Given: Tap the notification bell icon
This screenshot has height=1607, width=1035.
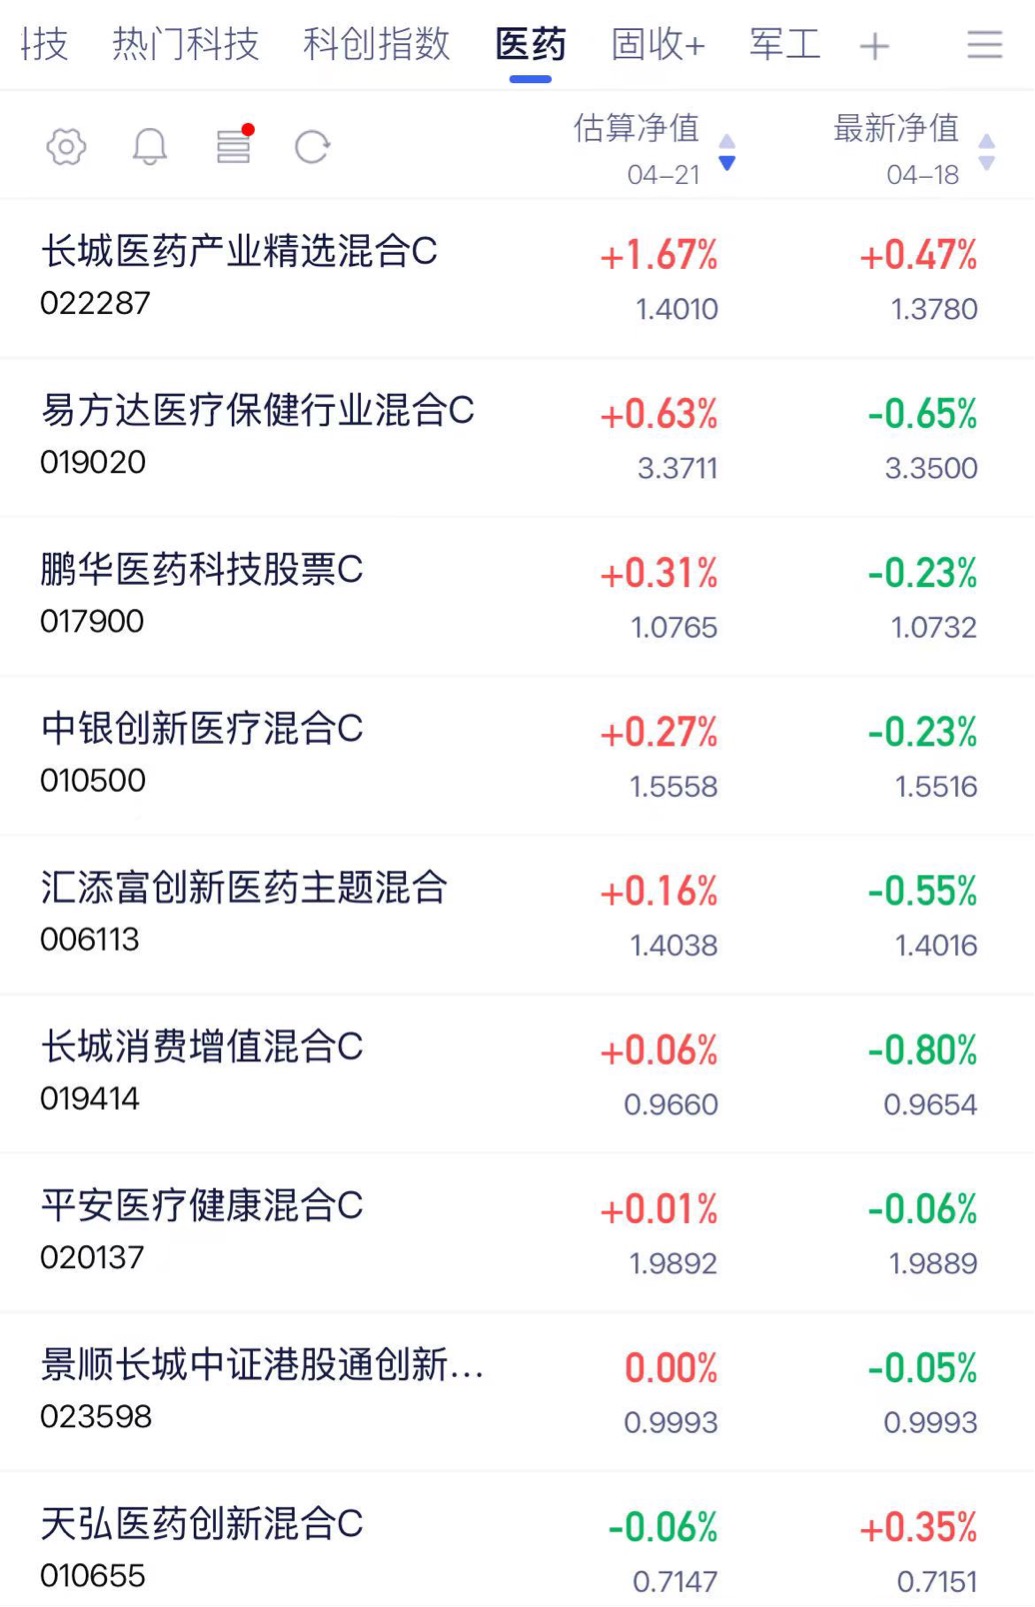Looking at the screenshot, I should coord(150,147).
